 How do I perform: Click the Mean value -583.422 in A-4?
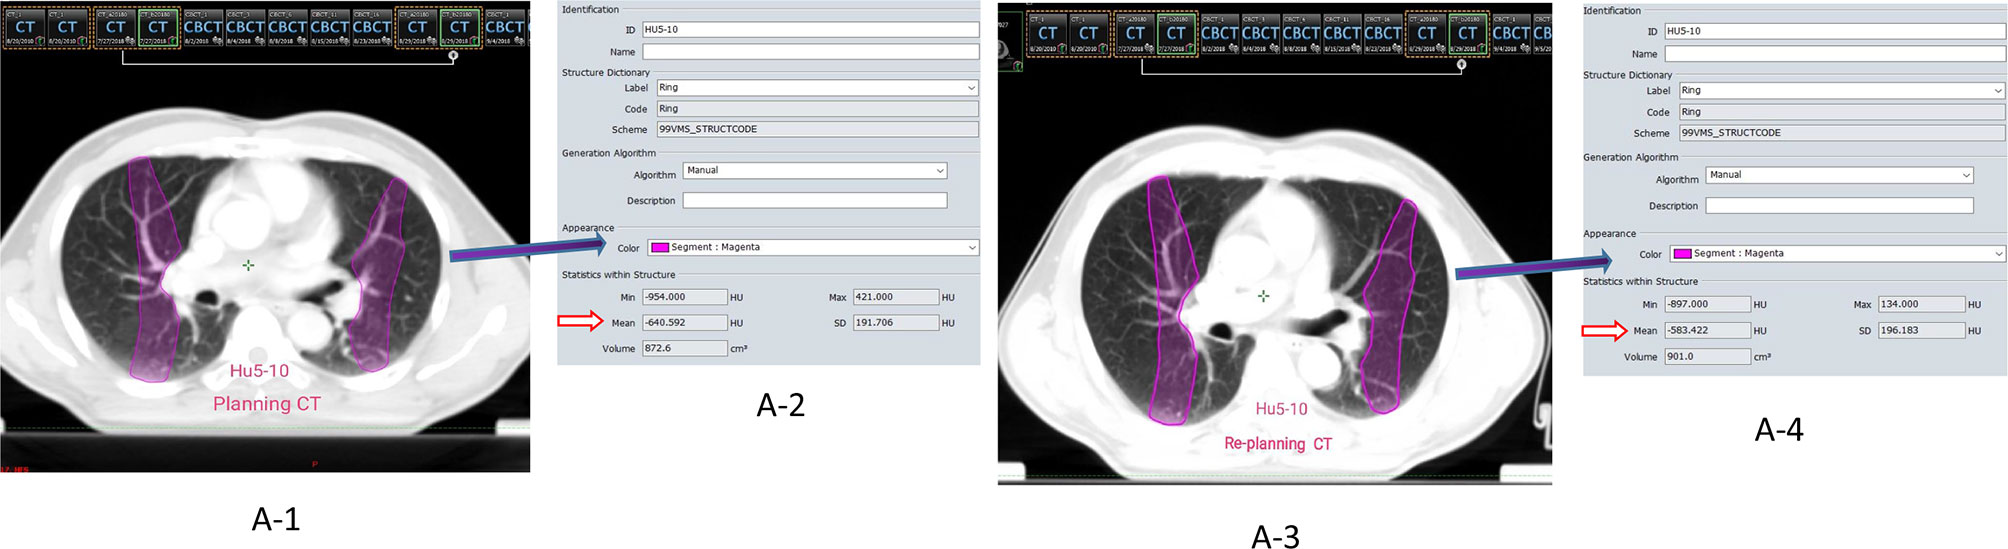pos(1707,330)
